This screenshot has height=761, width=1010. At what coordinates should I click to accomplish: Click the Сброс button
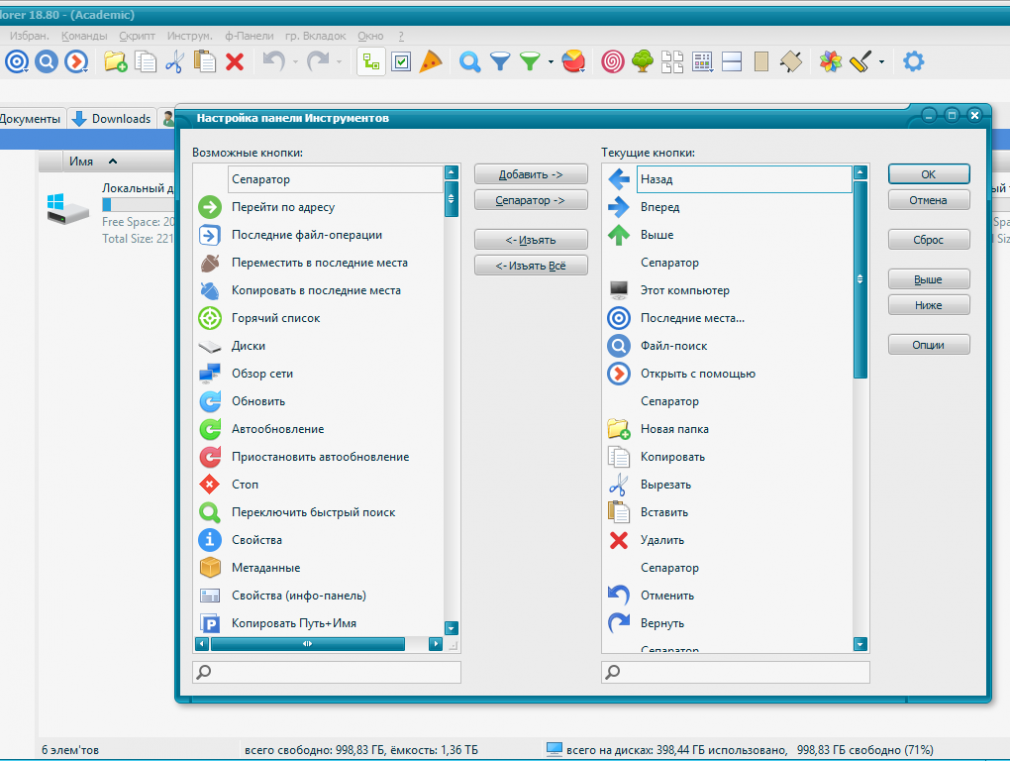pyautogui.click(x=928, y=240)
